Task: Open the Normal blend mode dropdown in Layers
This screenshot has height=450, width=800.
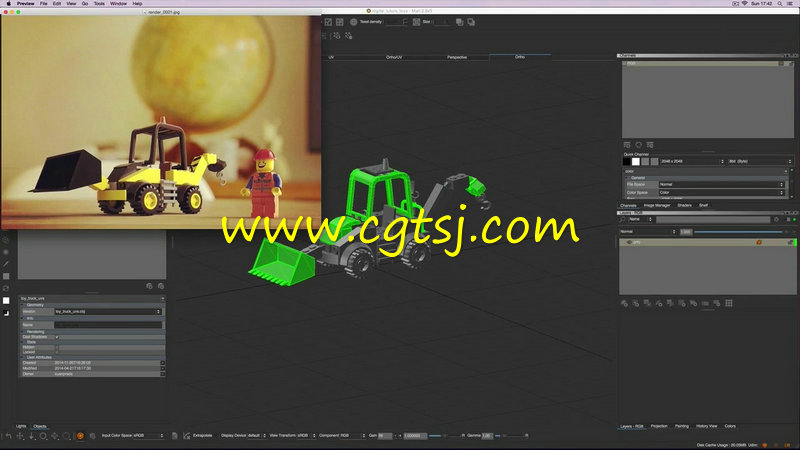Action: click(x=648, y=232)
